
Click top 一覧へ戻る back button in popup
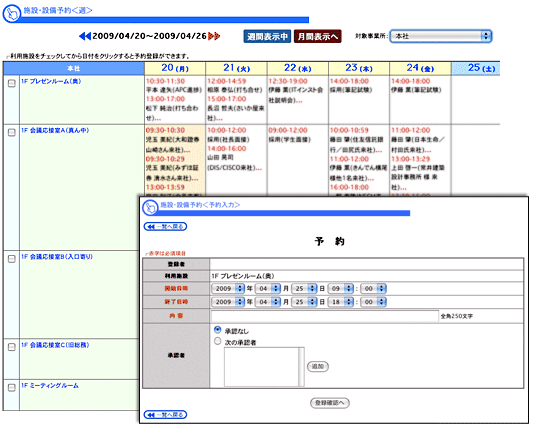tap(166, 227)
